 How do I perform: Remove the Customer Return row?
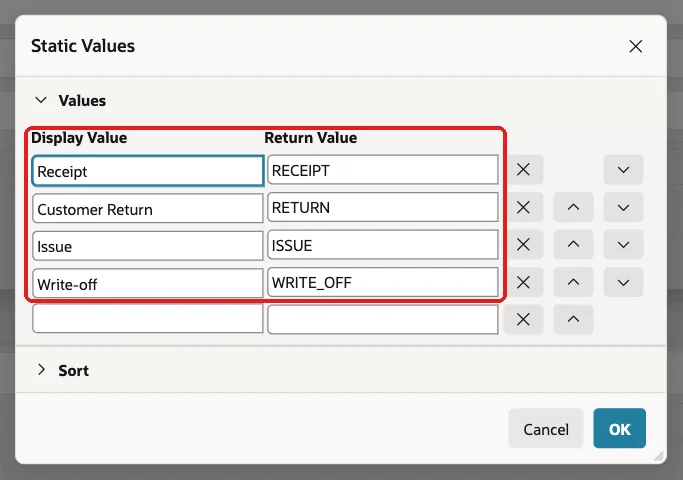(523, 207)
